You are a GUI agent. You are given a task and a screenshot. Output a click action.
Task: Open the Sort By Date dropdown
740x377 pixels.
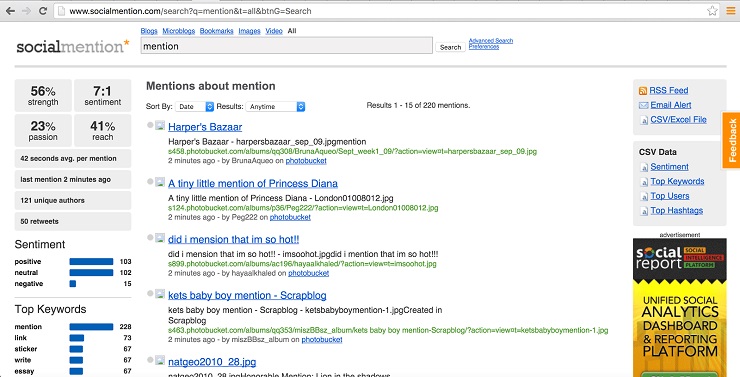pos(194,107)
